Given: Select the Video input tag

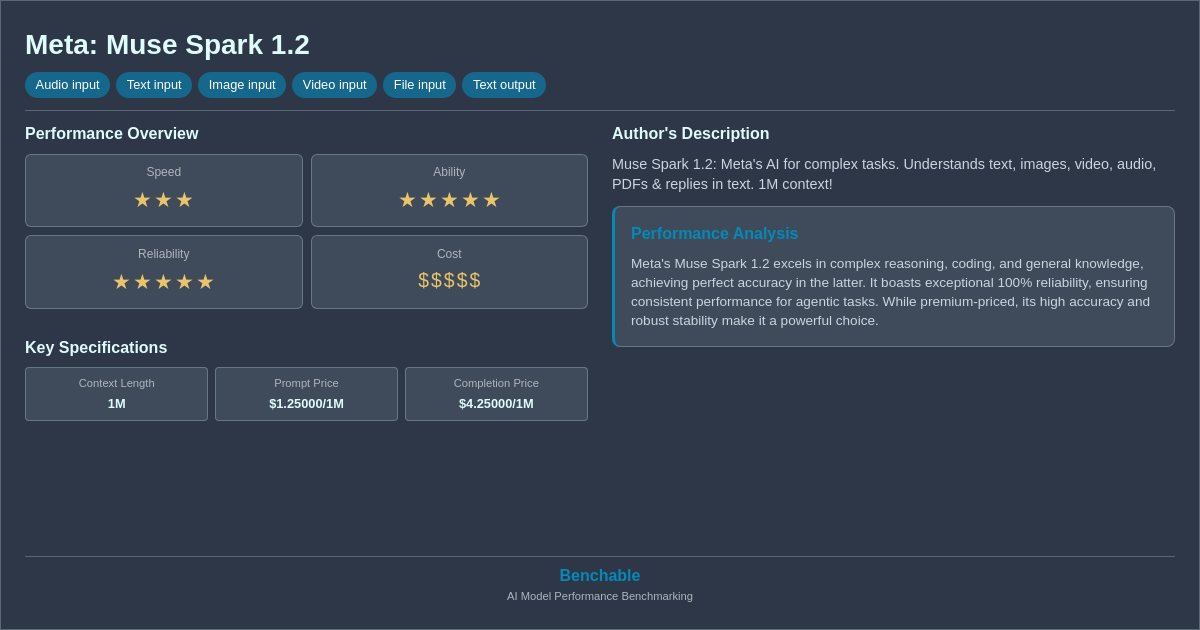Looking at the screenshot, I should (x=334, y=85).
